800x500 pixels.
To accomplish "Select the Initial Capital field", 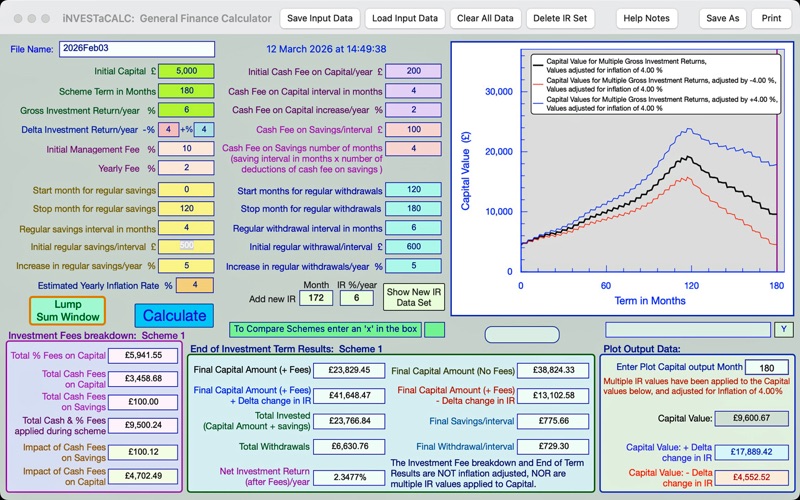I will (x=186, y=71).
